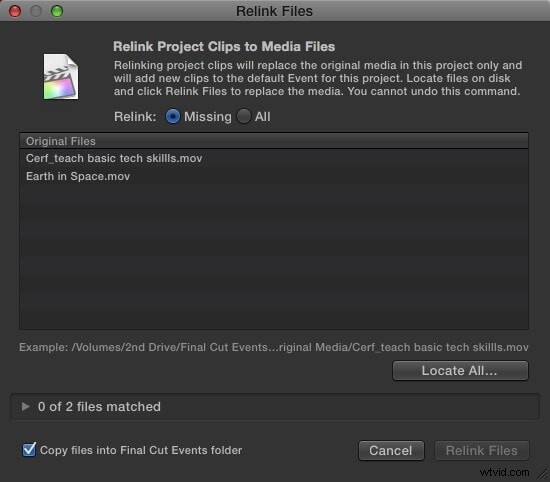Screen dimensions: 550x482
Task: Click the disabled minimize button
Action: point(36,11)
